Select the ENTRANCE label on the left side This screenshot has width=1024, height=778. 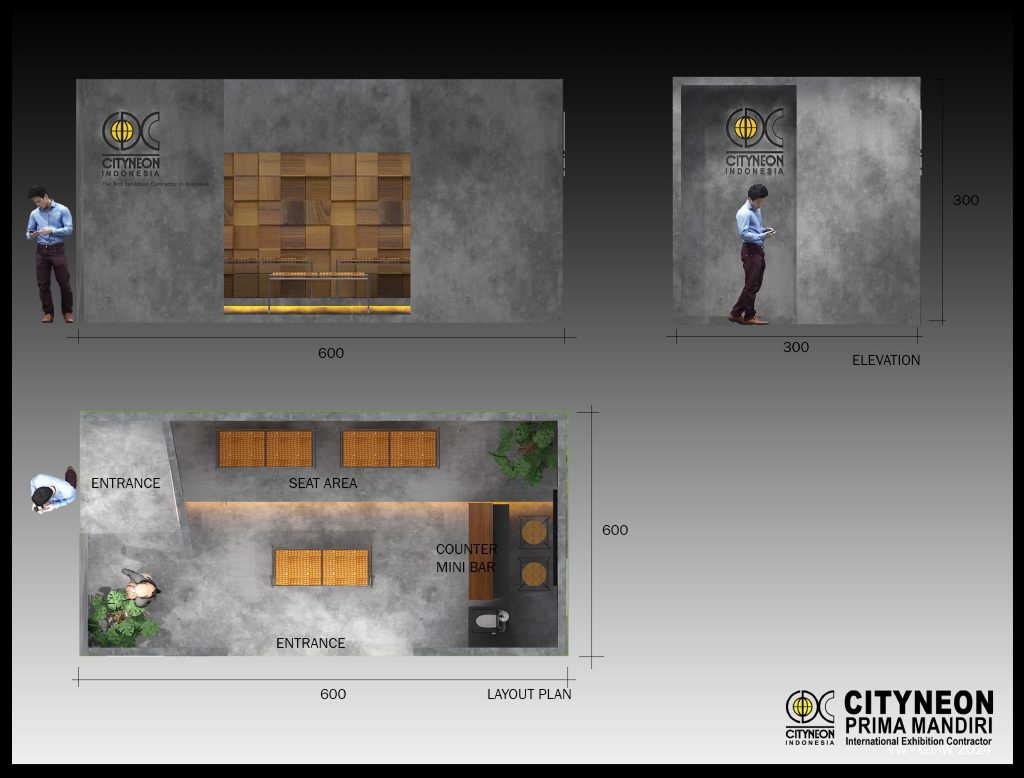125,483
